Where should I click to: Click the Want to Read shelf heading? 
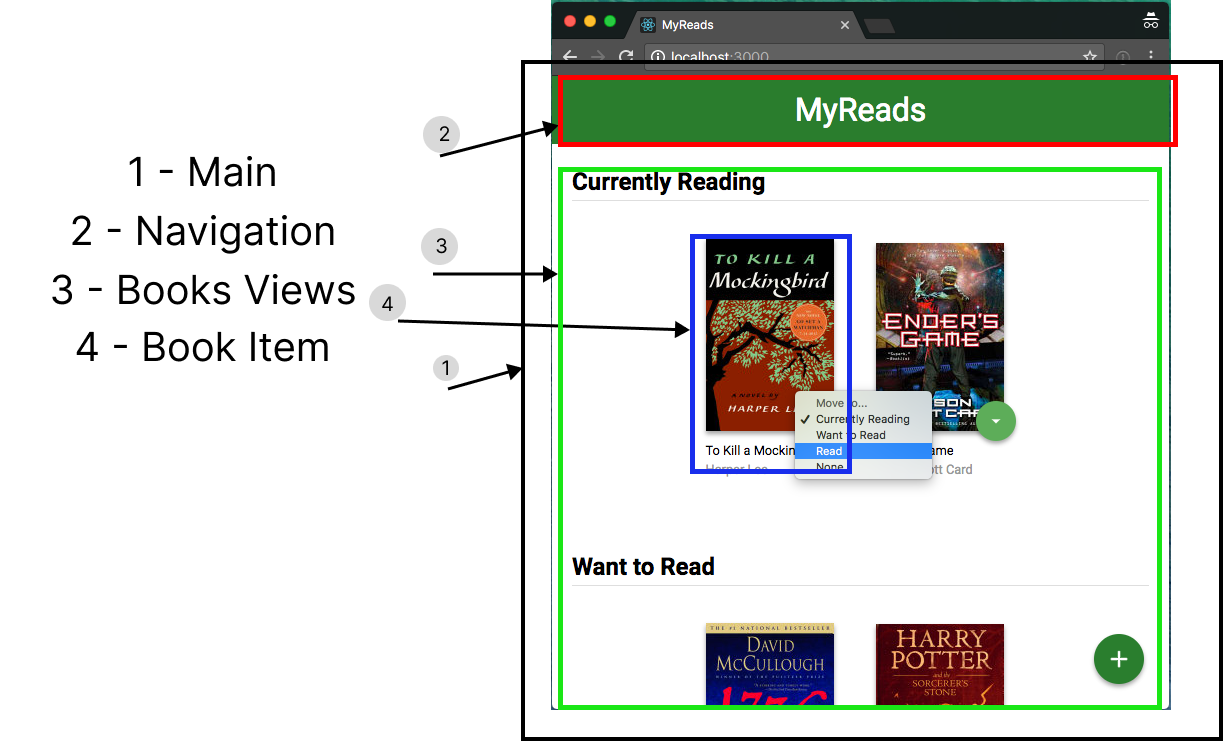tap(643, 567)
